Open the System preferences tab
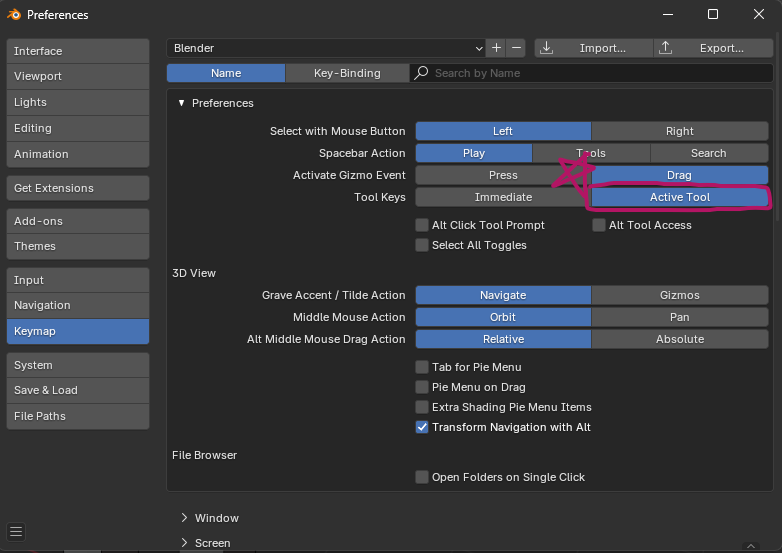The width and height of the screenshot is (782, 553). (78, 365)
